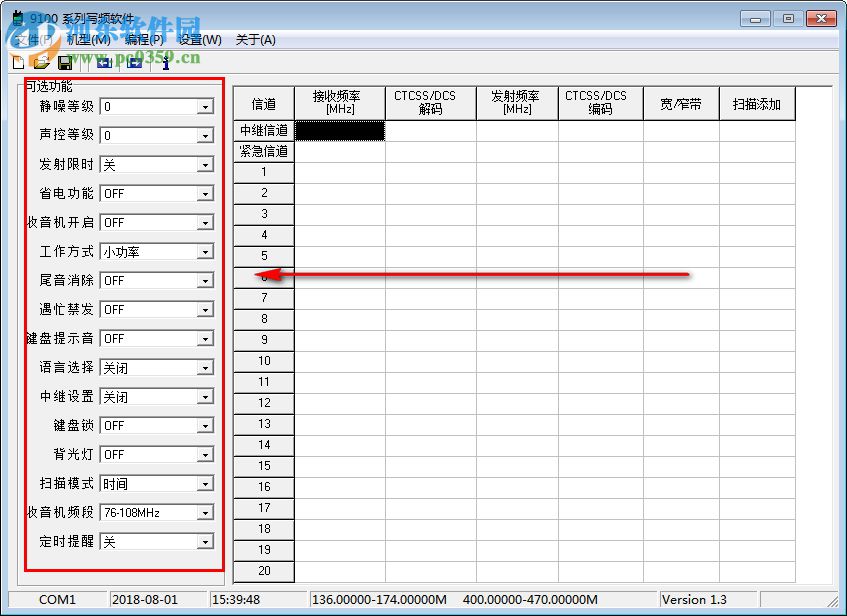This screenshot has height=616, width=847.
Task: Select channel row 15 header
Action: 264,466
